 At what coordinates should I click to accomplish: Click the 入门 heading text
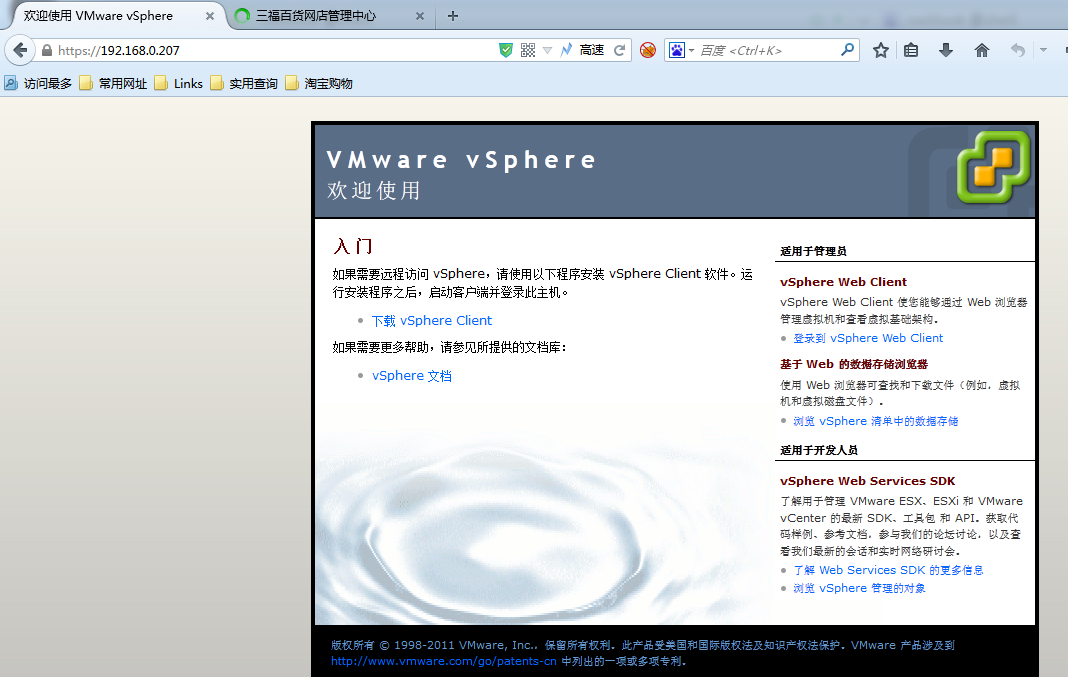(x=353, y=245)
